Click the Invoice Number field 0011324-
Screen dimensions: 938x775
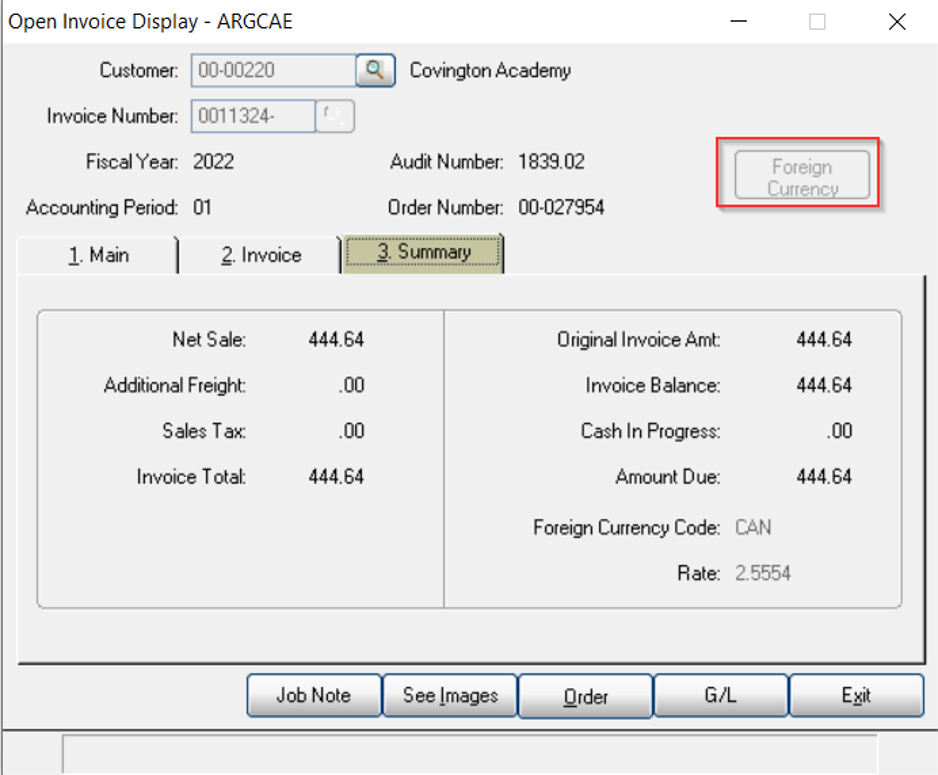point(253,116)
